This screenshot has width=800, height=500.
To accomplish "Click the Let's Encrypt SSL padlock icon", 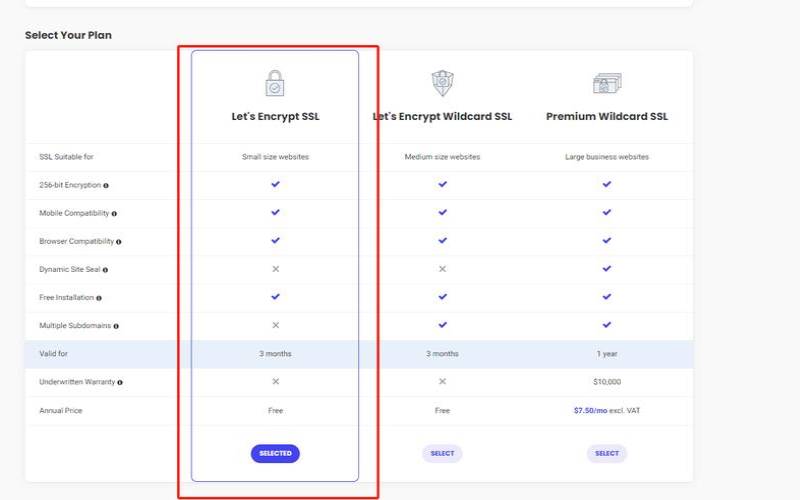I will 275,83.
